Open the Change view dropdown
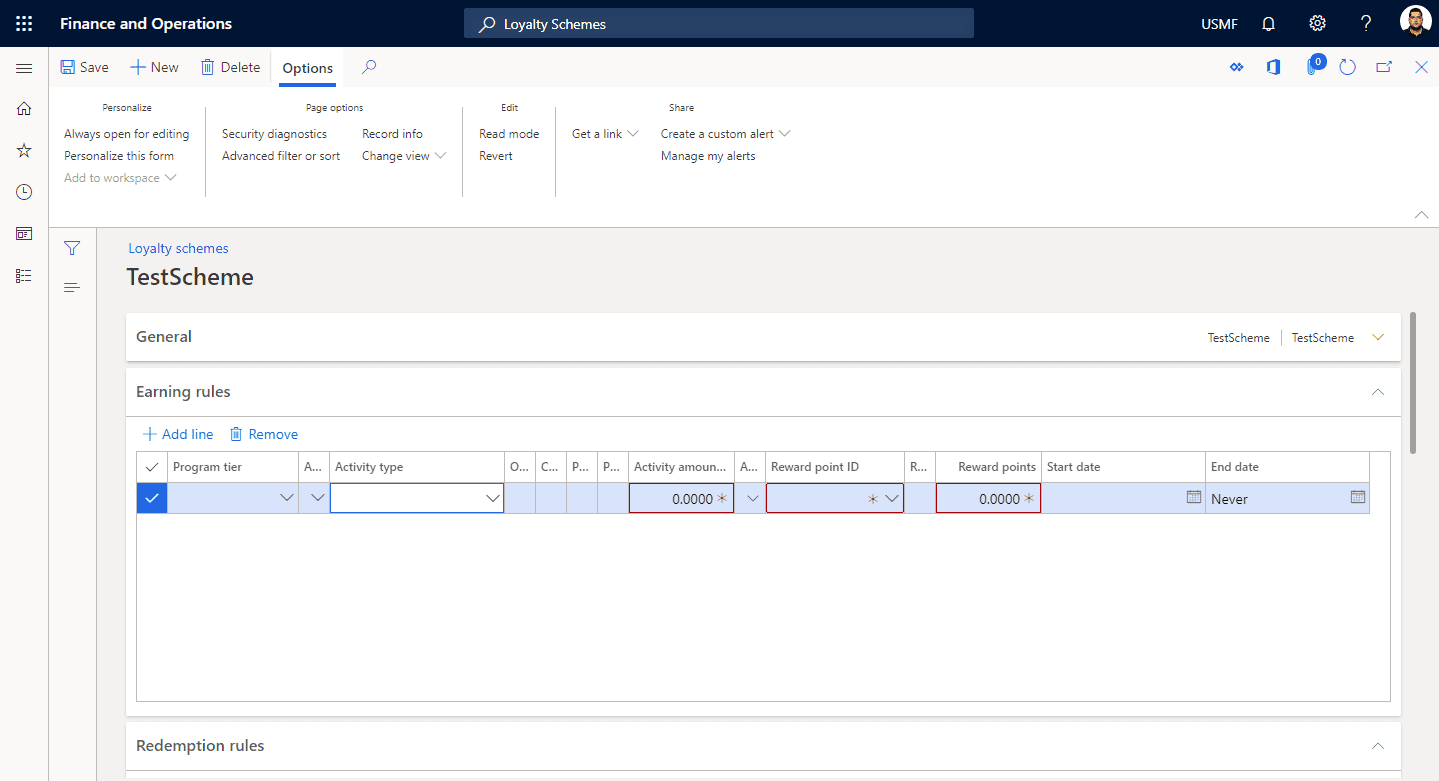The width and height of the screenshot is (1439, 781). click(404, 156)
